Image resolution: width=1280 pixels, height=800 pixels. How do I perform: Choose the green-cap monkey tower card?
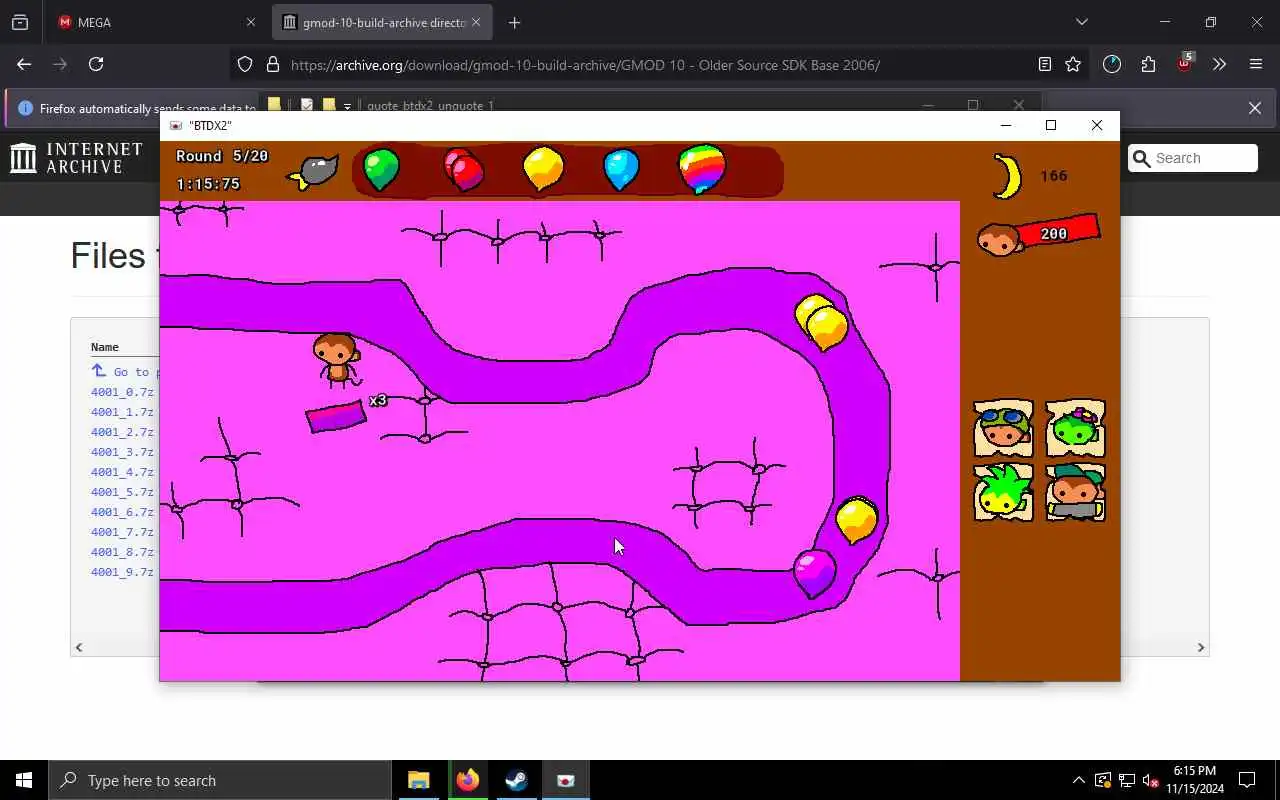tap(1076, 491)
